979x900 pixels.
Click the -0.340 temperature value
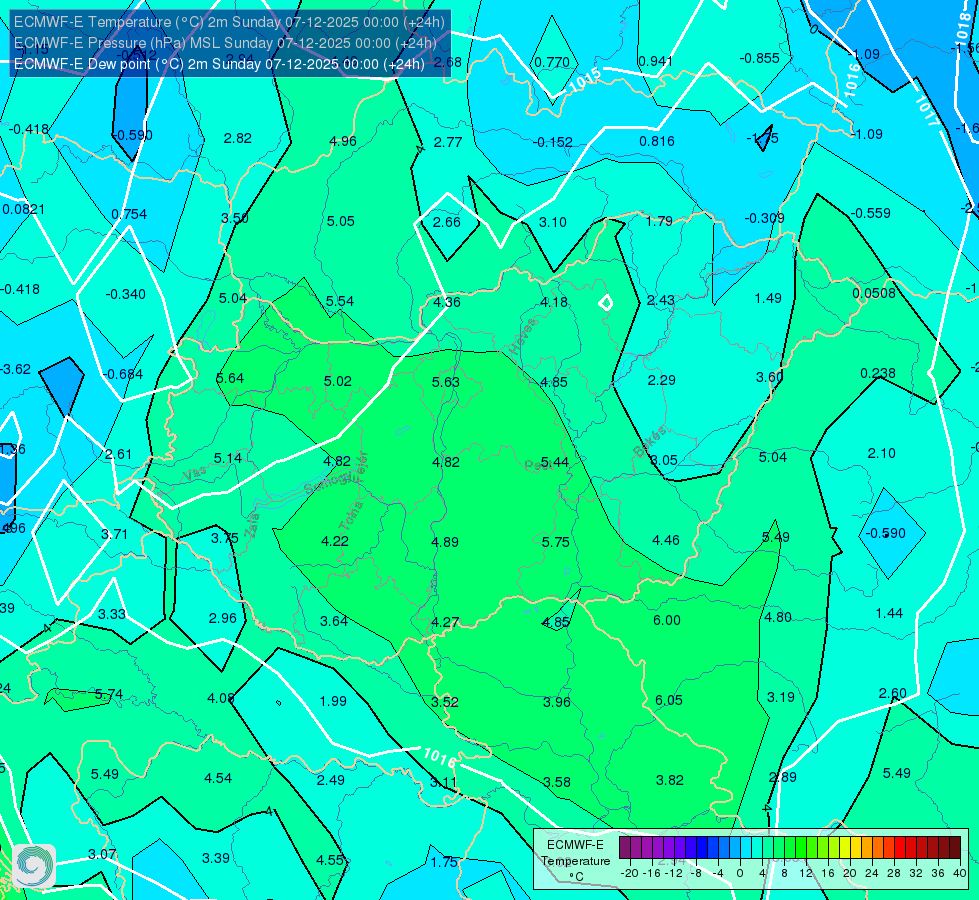coord(125,294)
